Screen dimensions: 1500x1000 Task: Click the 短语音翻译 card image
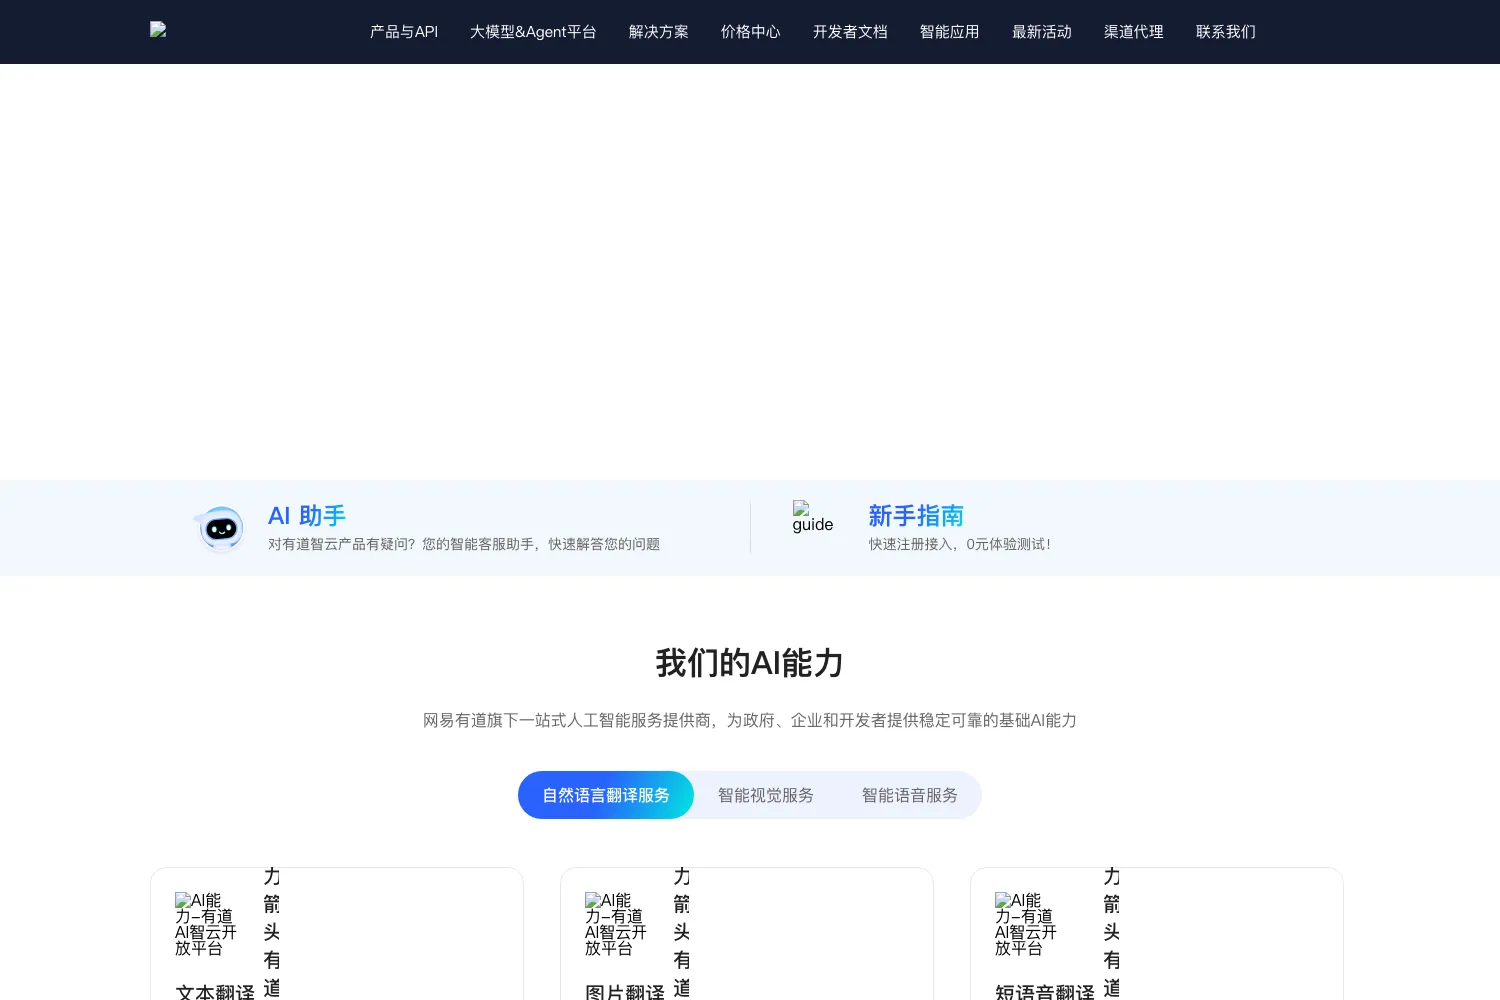[x=1027, y=924]
